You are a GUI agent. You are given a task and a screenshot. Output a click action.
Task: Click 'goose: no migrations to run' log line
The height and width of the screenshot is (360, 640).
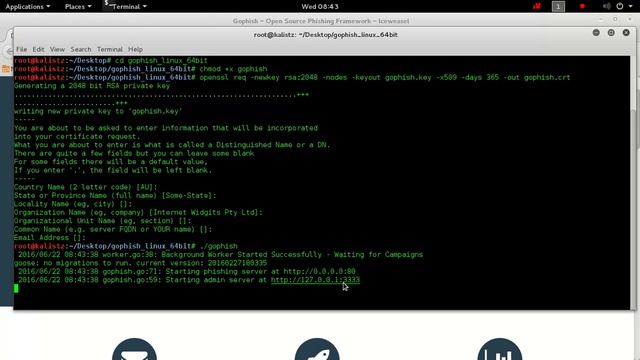(x=140, y=263)
